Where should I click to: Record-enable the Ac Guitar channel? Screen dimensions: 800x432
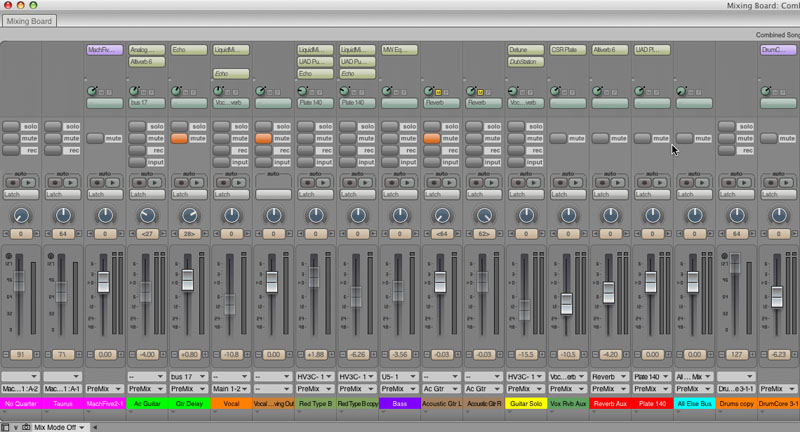[137, 150]
